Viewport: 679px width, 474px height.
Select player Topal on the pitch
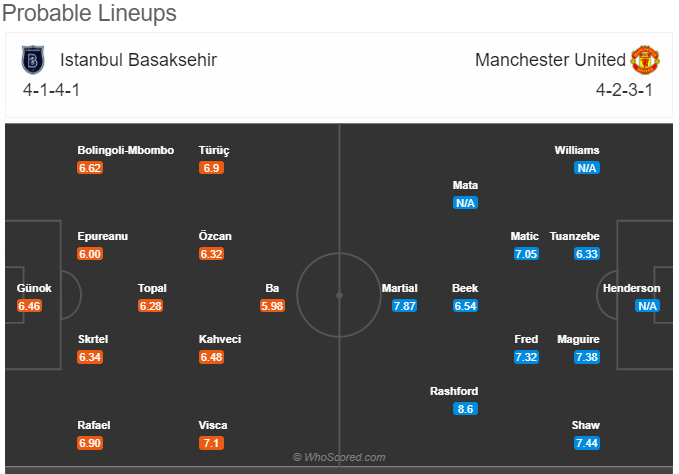152,288
